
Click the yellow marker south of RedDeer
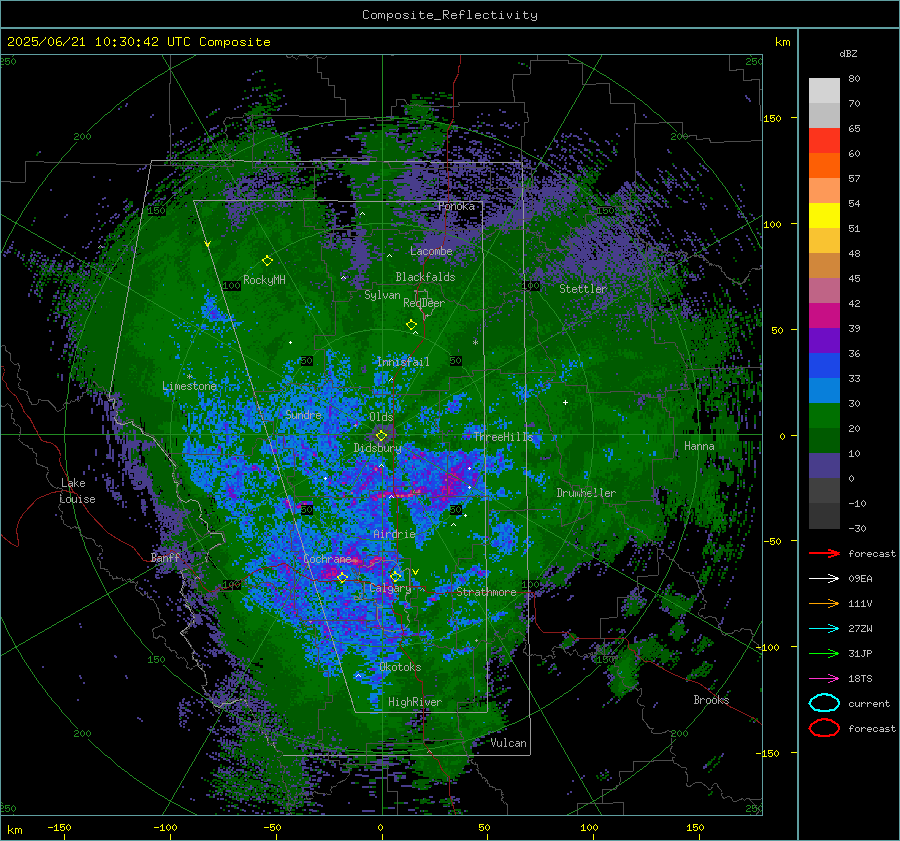411,325
